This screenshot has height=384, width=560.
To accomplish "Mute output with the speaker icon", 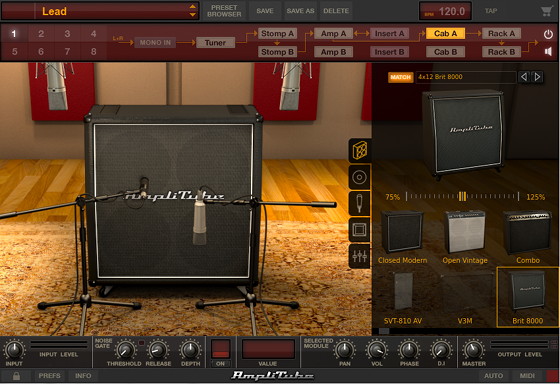I will coord(548,52).
